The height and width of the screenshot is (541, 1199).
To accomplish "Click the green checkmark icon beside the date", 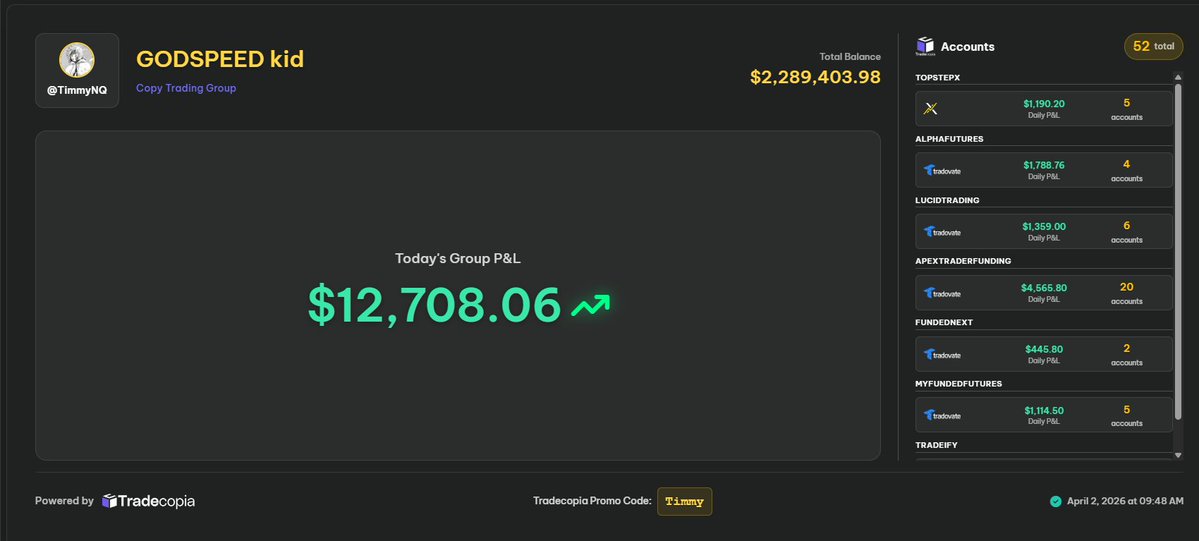I will (1055, 501).
